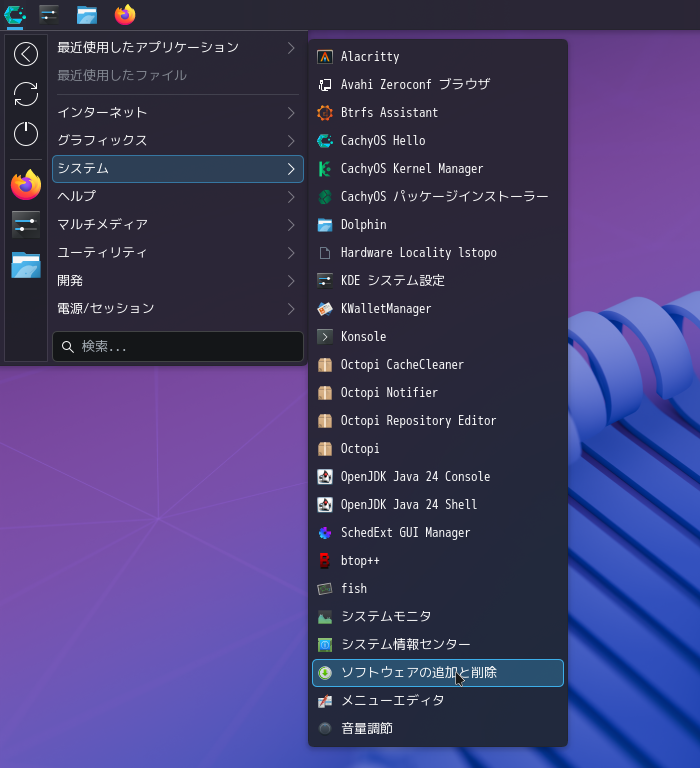
Task: Expand the グラフィックス category chevron
Action: (x=291, y=141)
